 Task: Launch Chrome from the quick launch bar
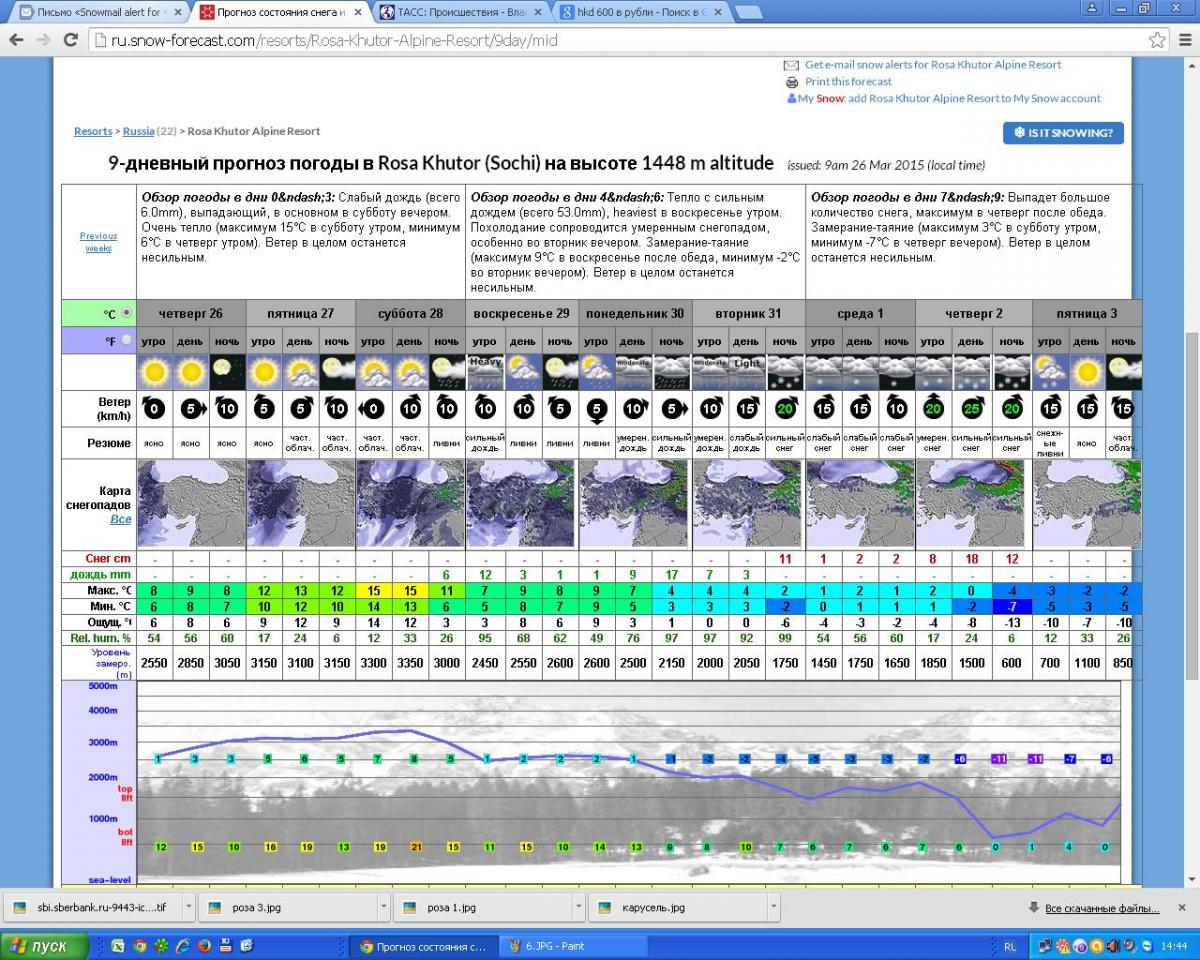(x=140, y=945)
